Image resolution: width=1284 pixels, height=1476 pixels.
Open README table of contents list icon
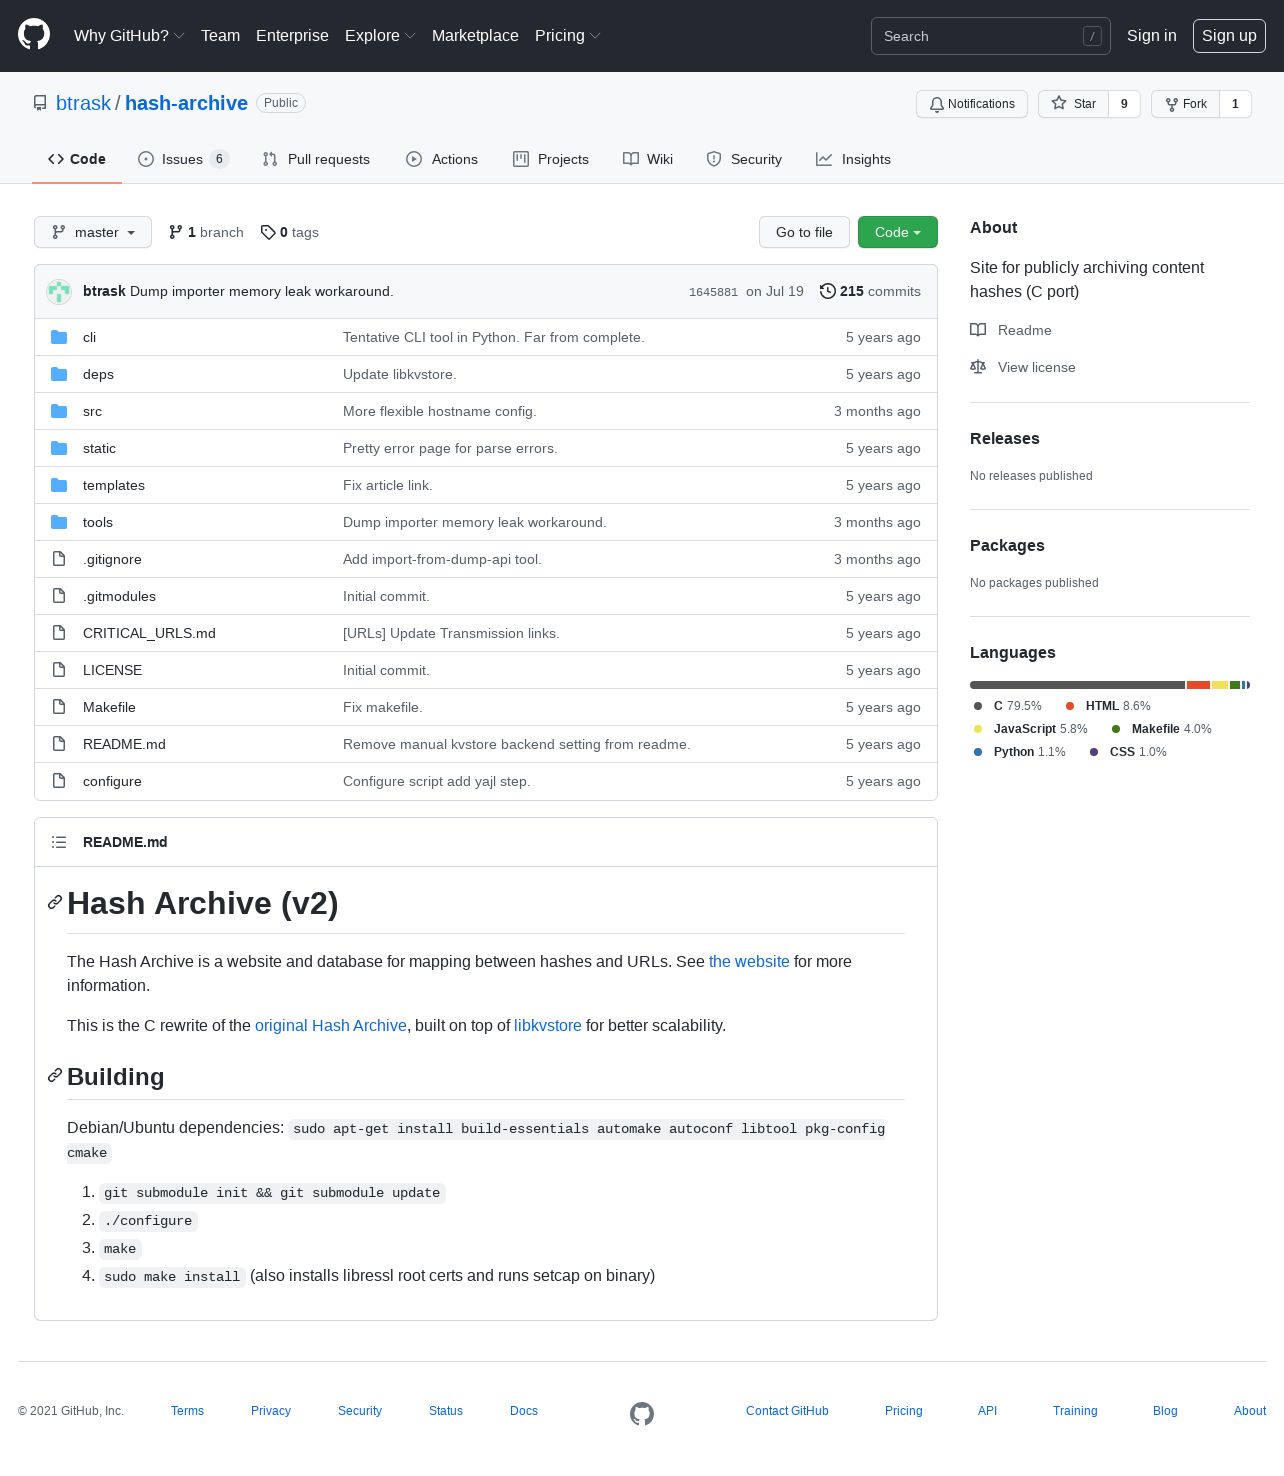(x=59, y=842)
